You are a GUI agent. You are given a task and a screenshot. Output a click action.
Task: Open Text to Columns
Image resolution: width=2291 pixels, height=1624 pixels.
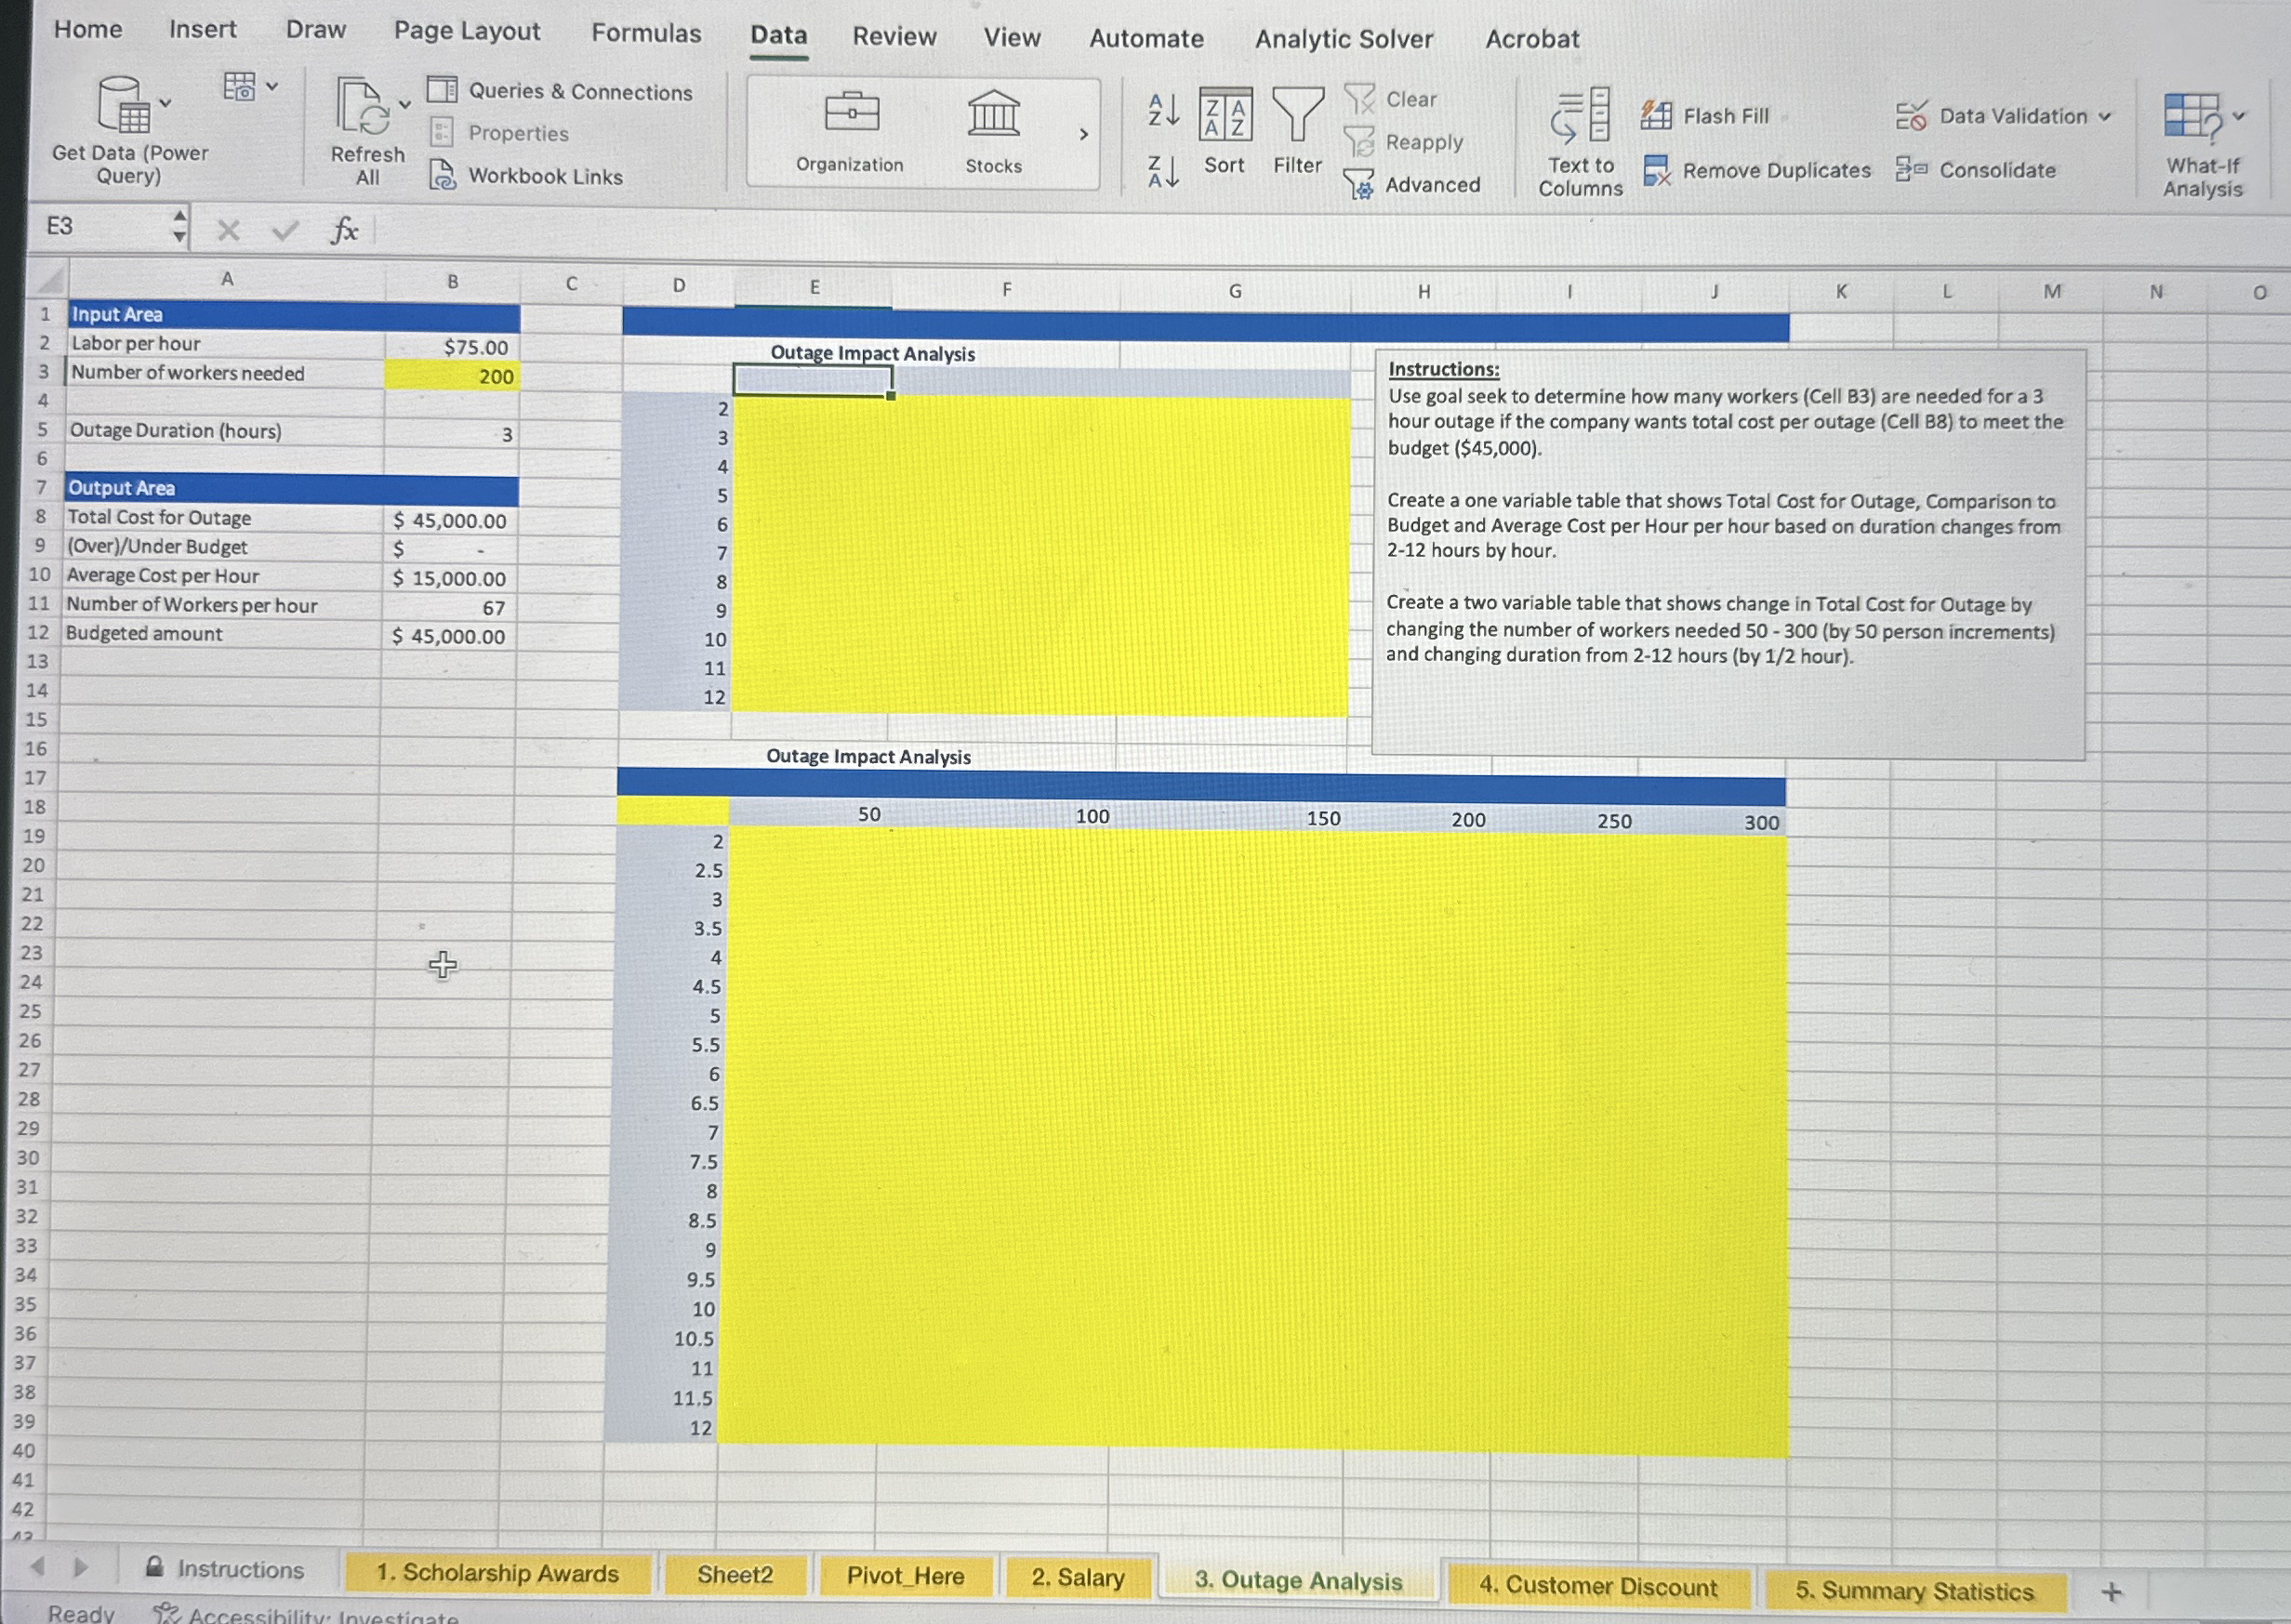click(x=1580, y=140)
